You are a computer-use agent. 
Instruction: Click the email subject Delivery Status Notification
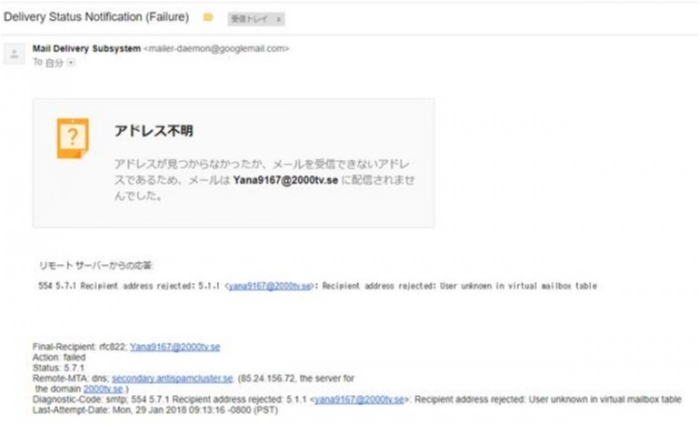96,17
